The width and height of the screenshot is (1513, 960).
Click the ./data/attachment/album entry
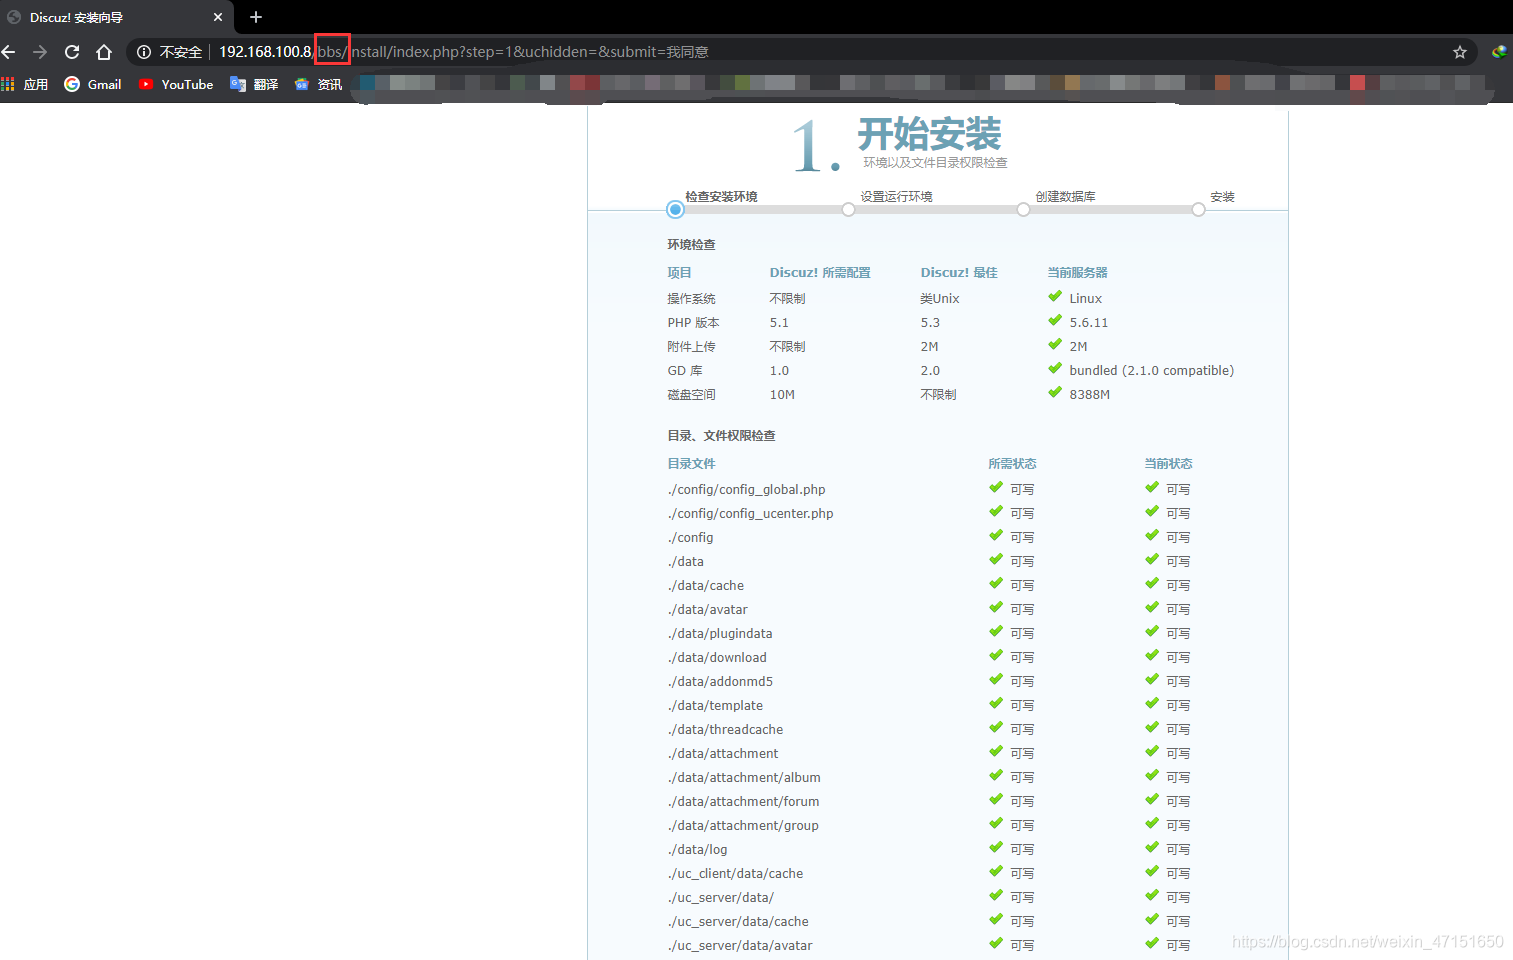click(x=744, y=778)
